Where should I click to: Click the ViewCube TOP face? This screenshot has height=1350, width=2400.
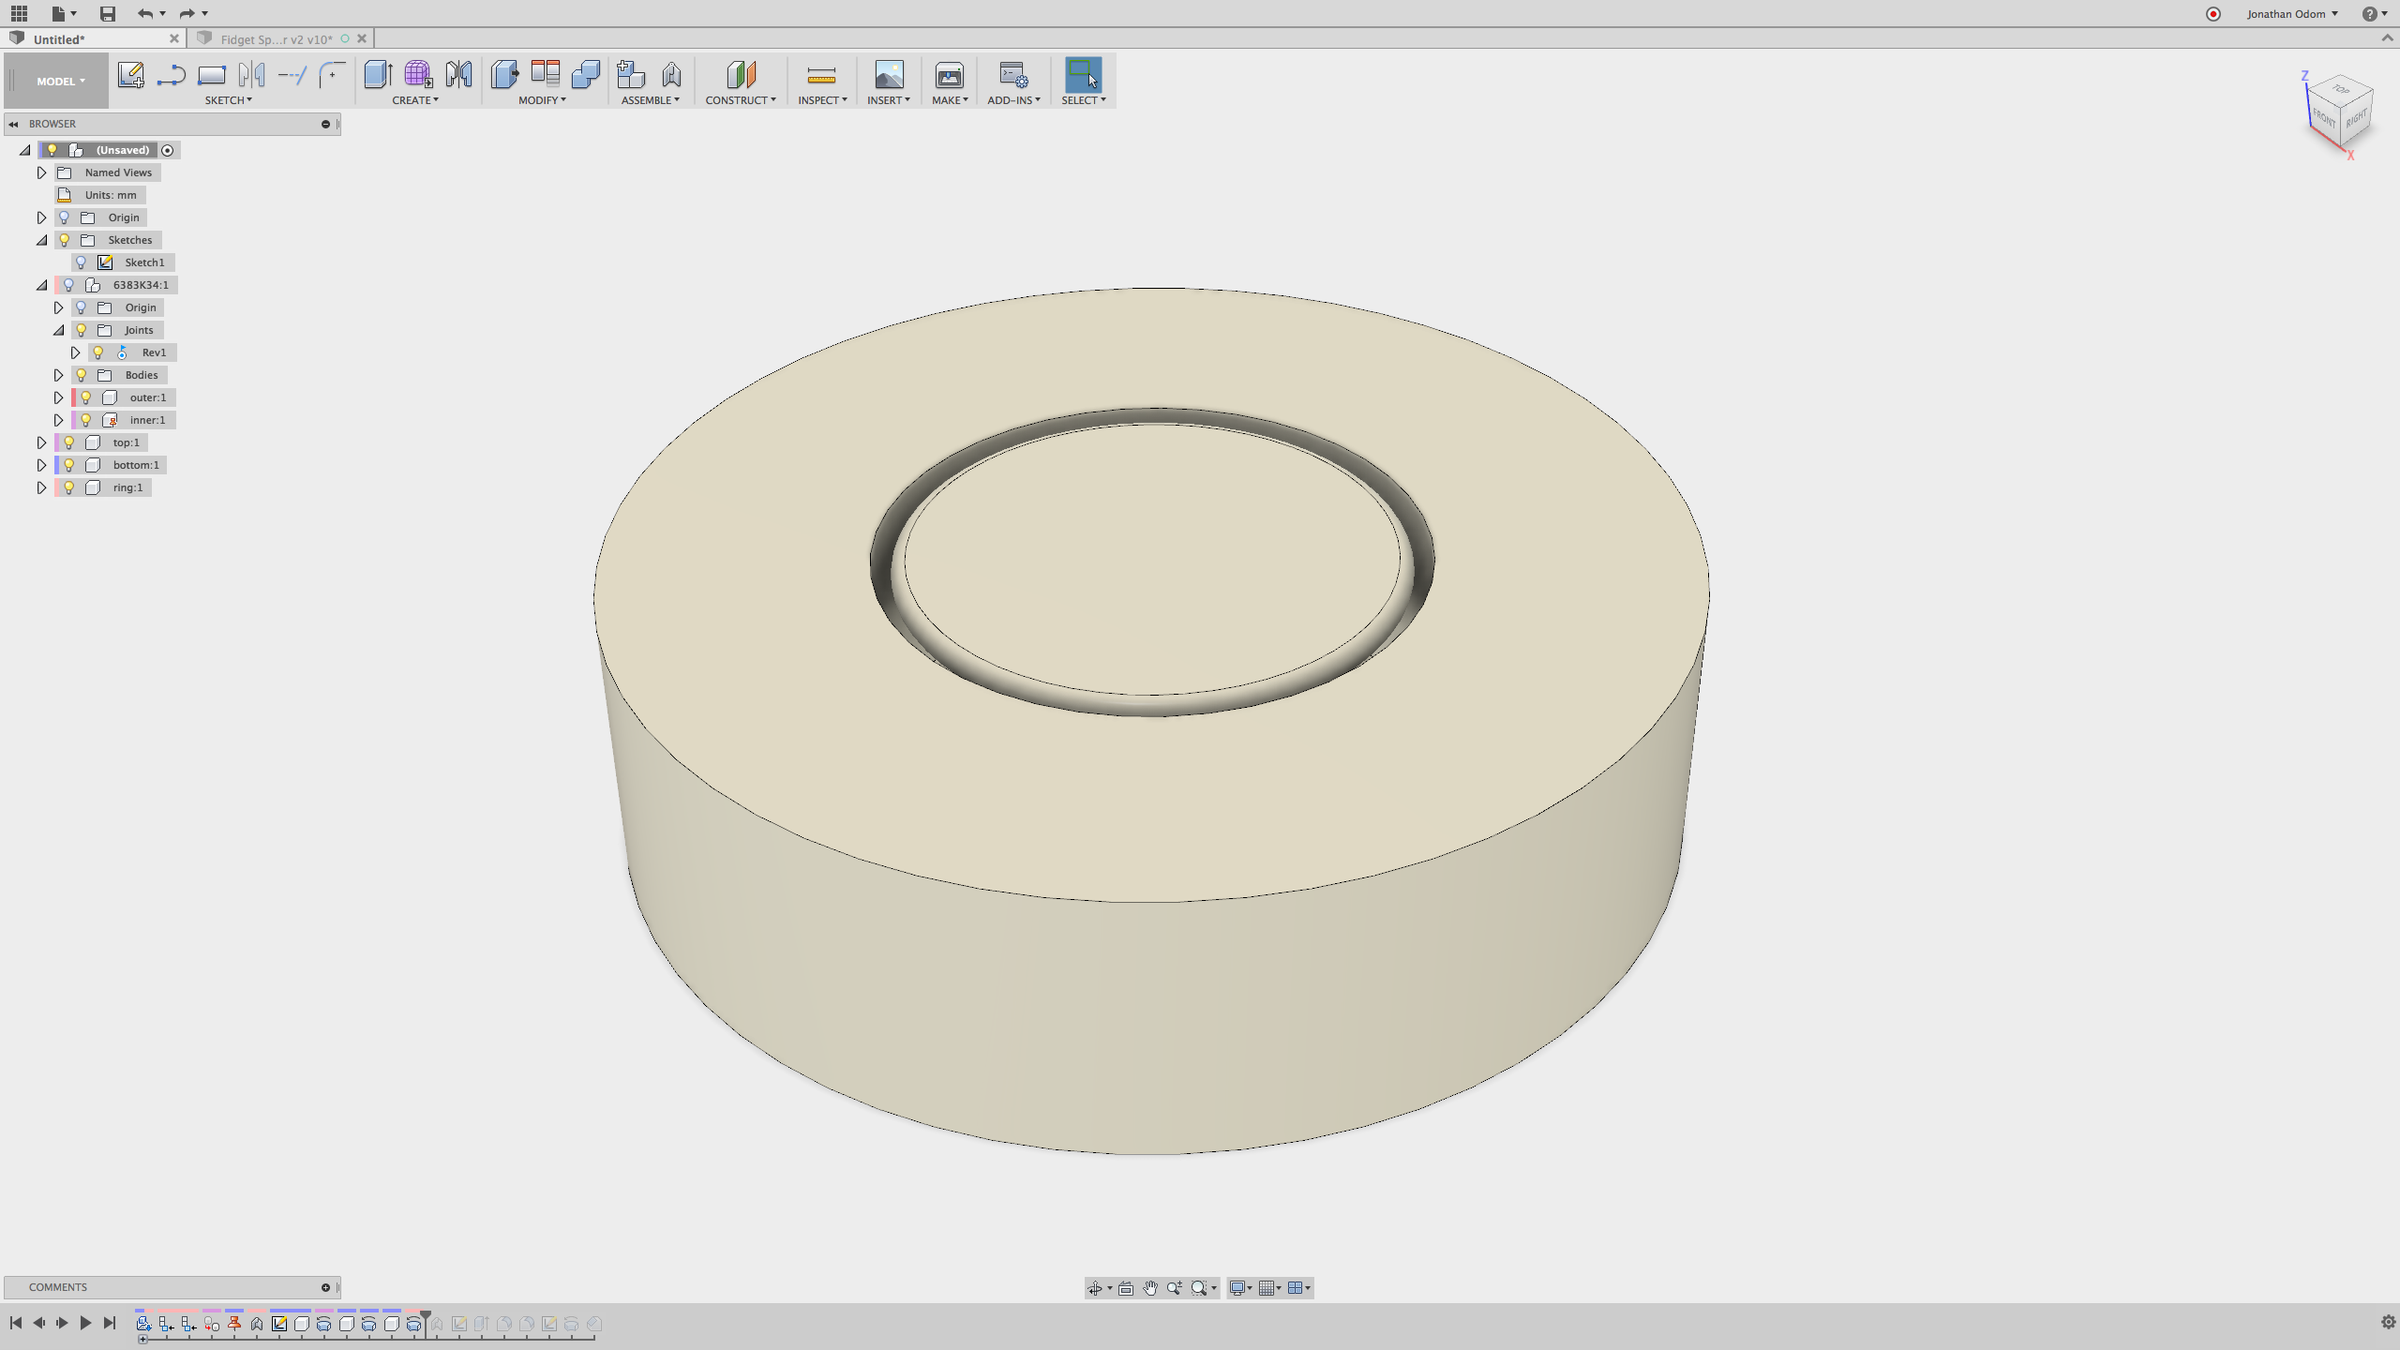click(x=2341, y=90)
